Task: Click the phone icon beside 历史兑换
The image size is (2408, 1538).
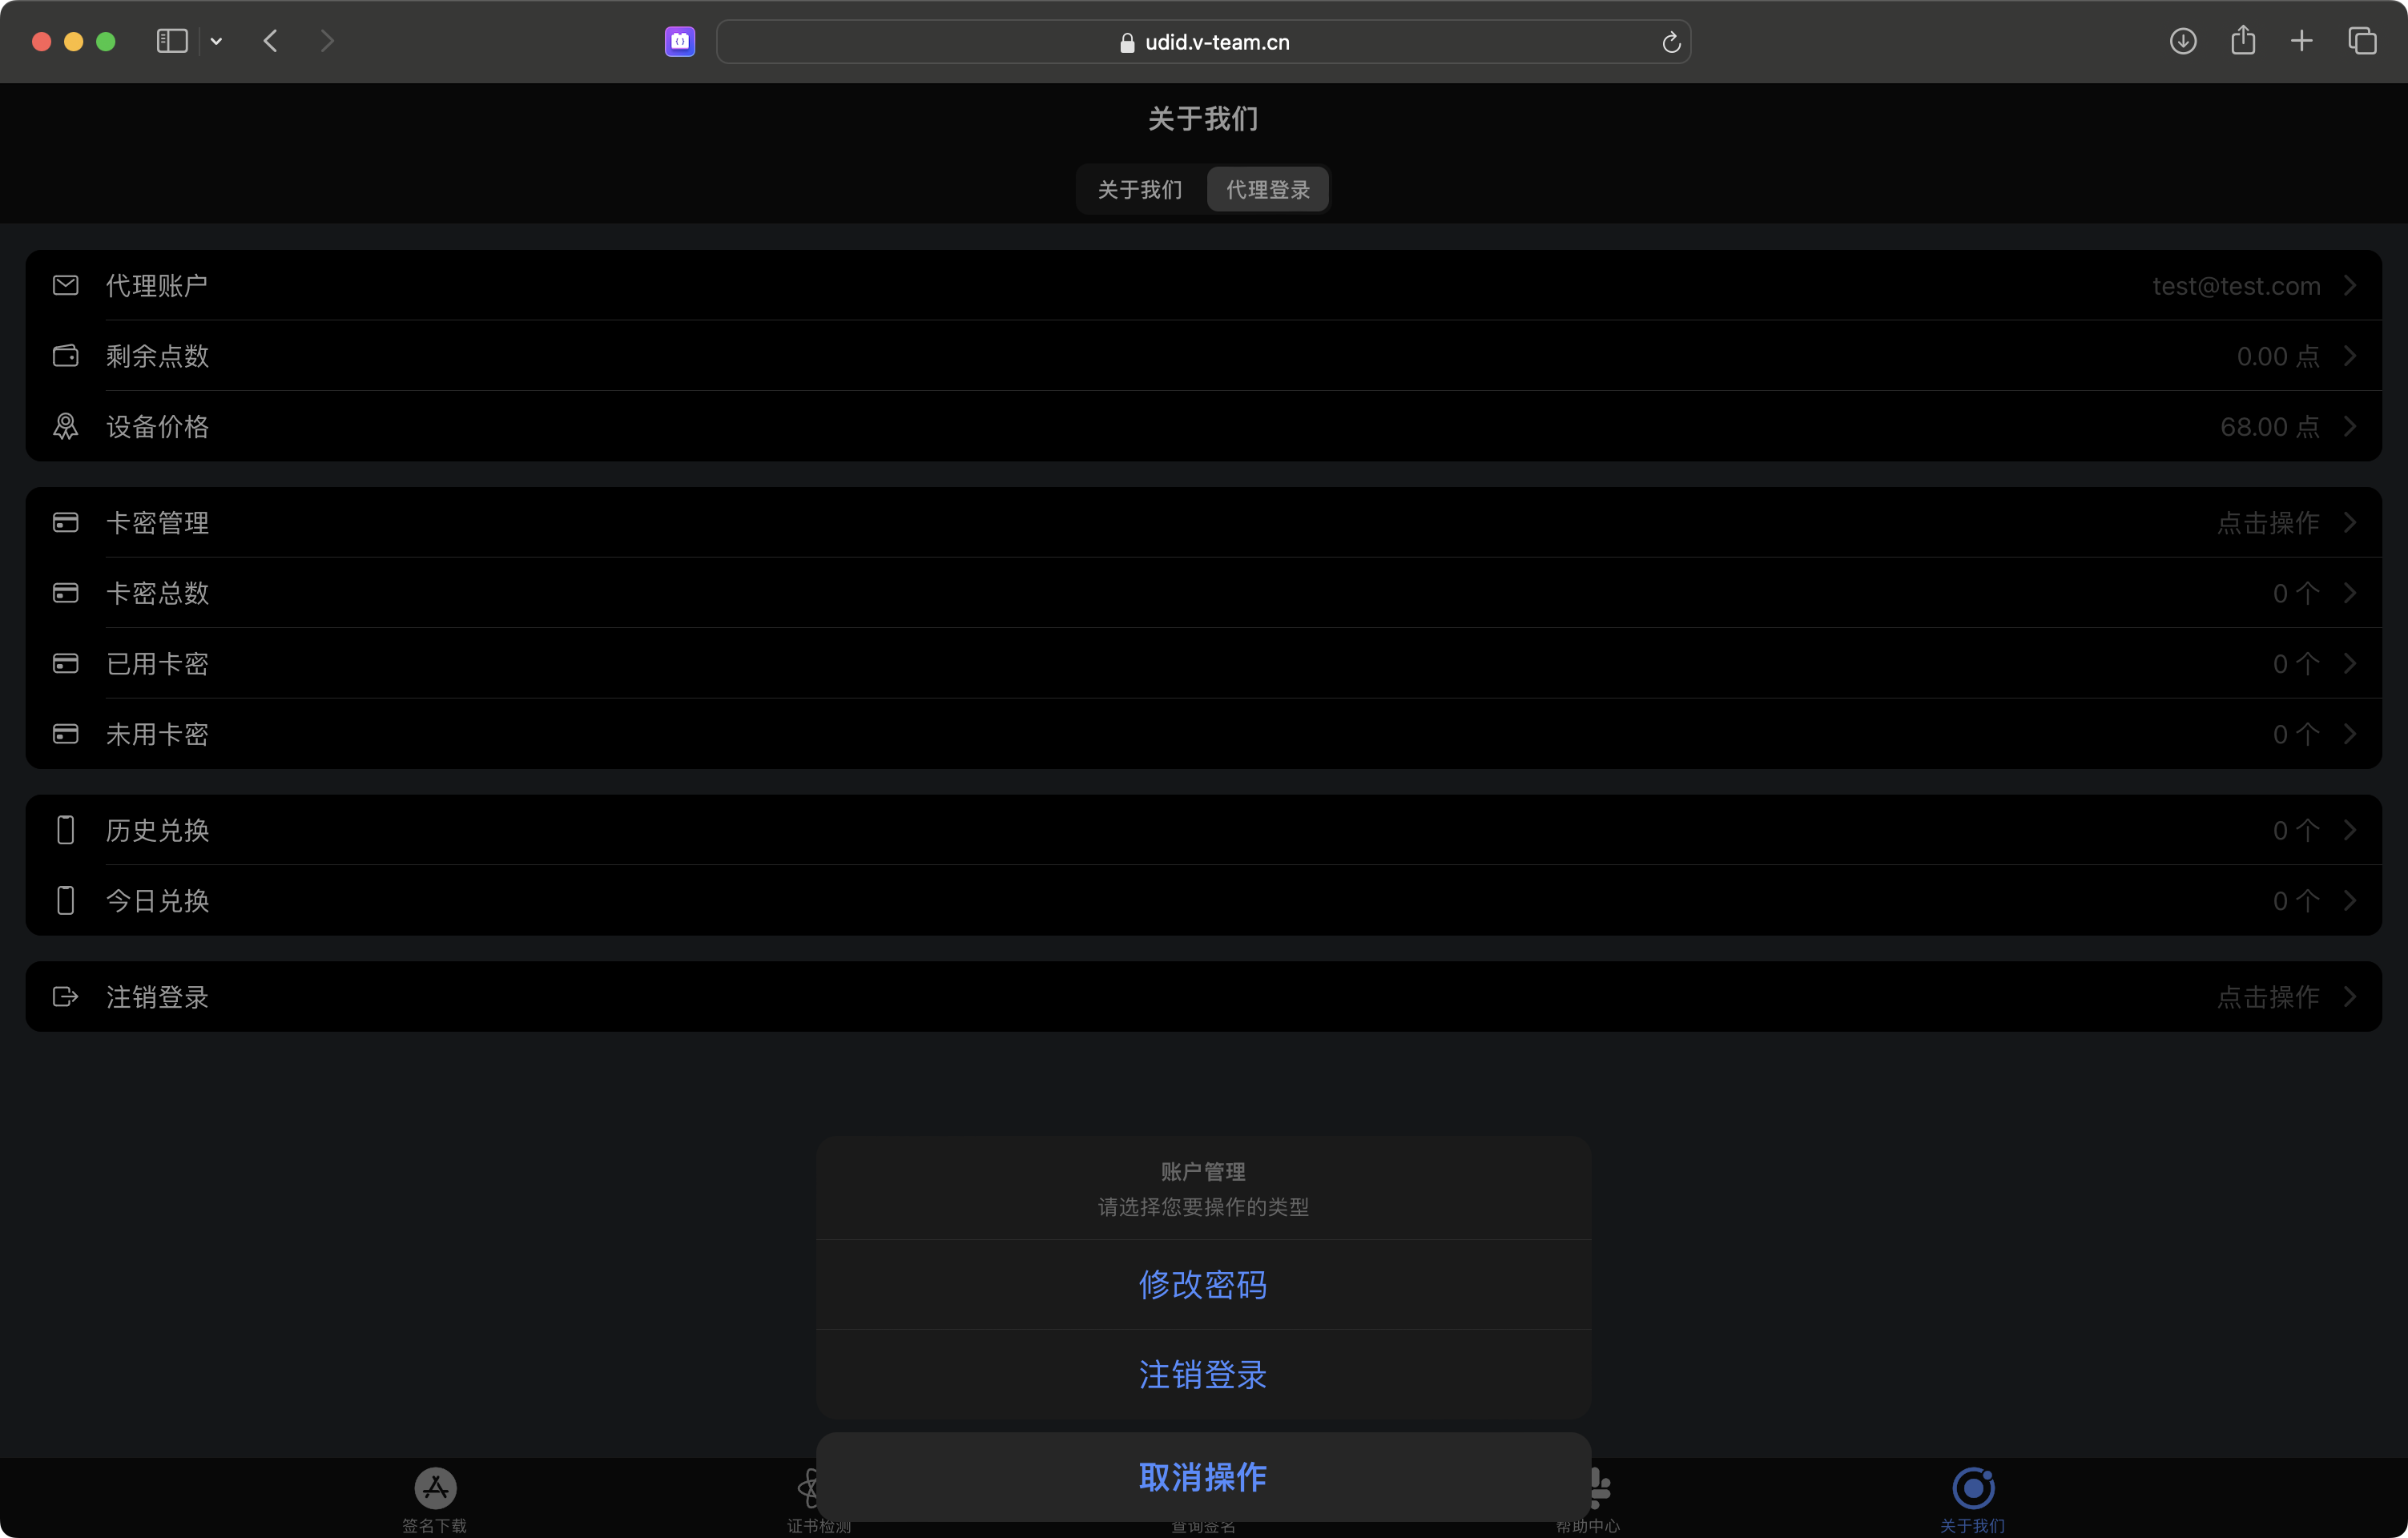Action: coord(66,830)
